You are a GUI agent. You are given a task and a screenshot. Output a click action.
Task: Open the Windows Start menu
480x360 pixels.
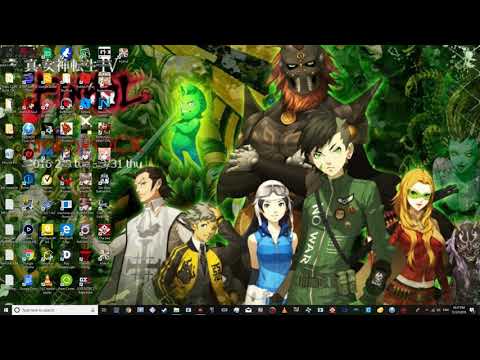coord(6,310)
